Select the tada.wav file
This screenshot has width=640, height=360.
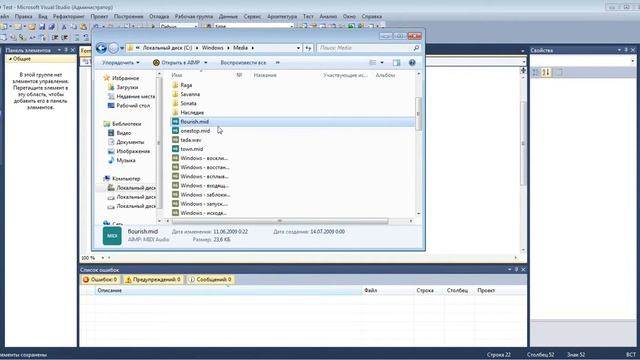[191, 140]
